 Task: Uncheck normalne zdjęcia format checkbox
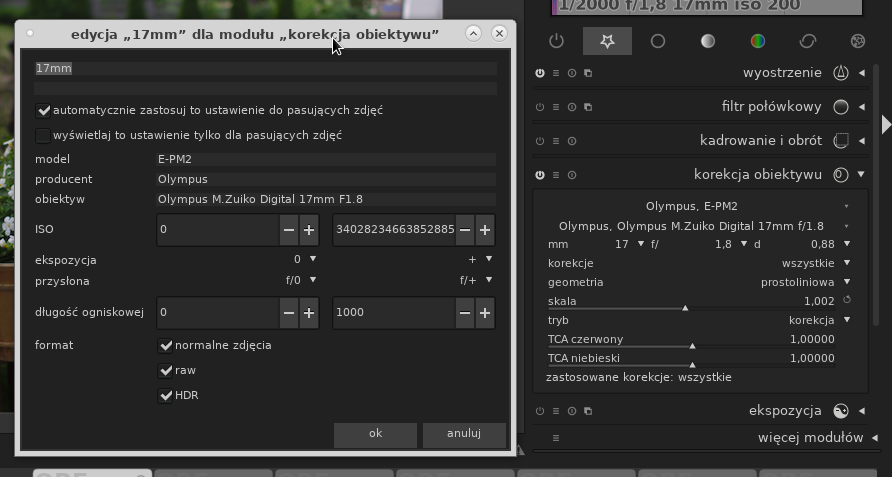pos(166,346)
